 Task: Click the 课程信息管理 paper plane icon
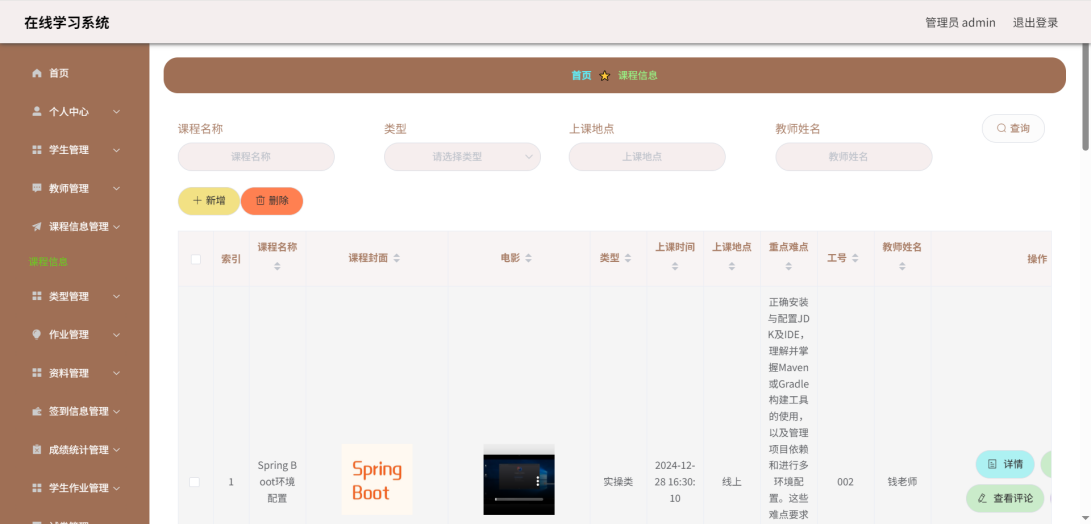click(x=37, y=227)
